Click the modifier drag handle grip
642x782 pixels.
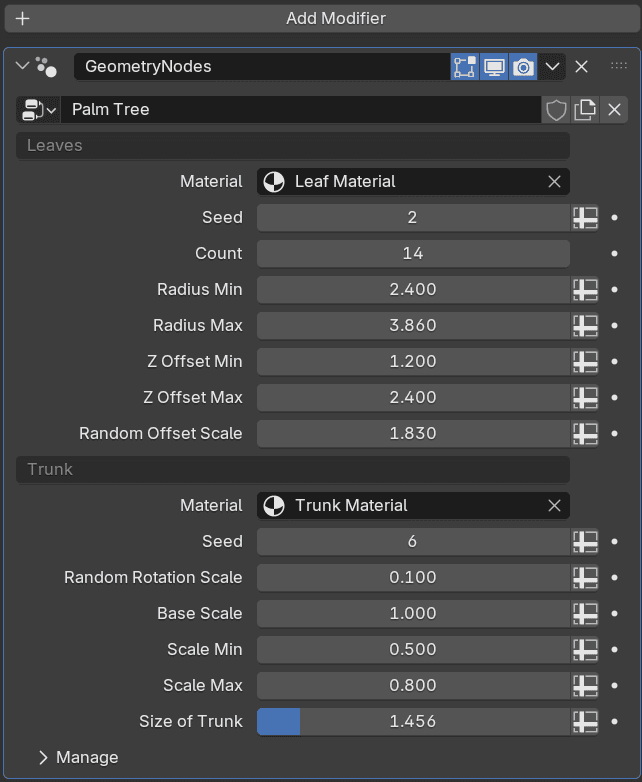[x=619, y=66]
